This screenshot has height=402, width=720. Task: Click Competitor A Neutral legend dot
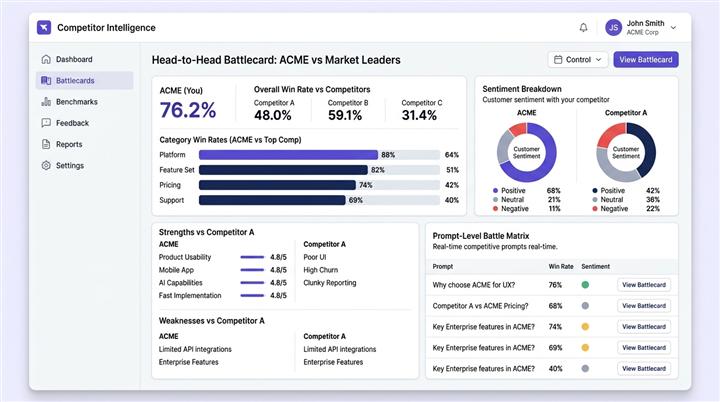595,200
